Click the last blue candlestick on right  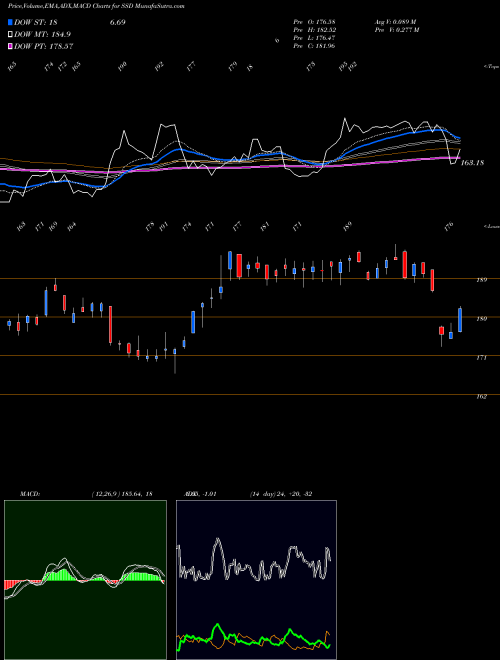coord(460,320)
